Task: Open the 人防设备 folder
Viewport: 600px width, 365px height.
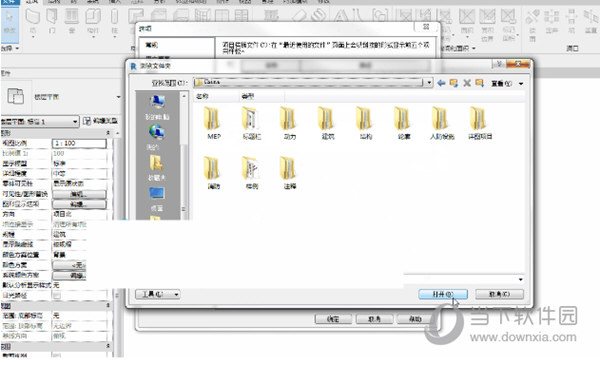Action: 442,123
